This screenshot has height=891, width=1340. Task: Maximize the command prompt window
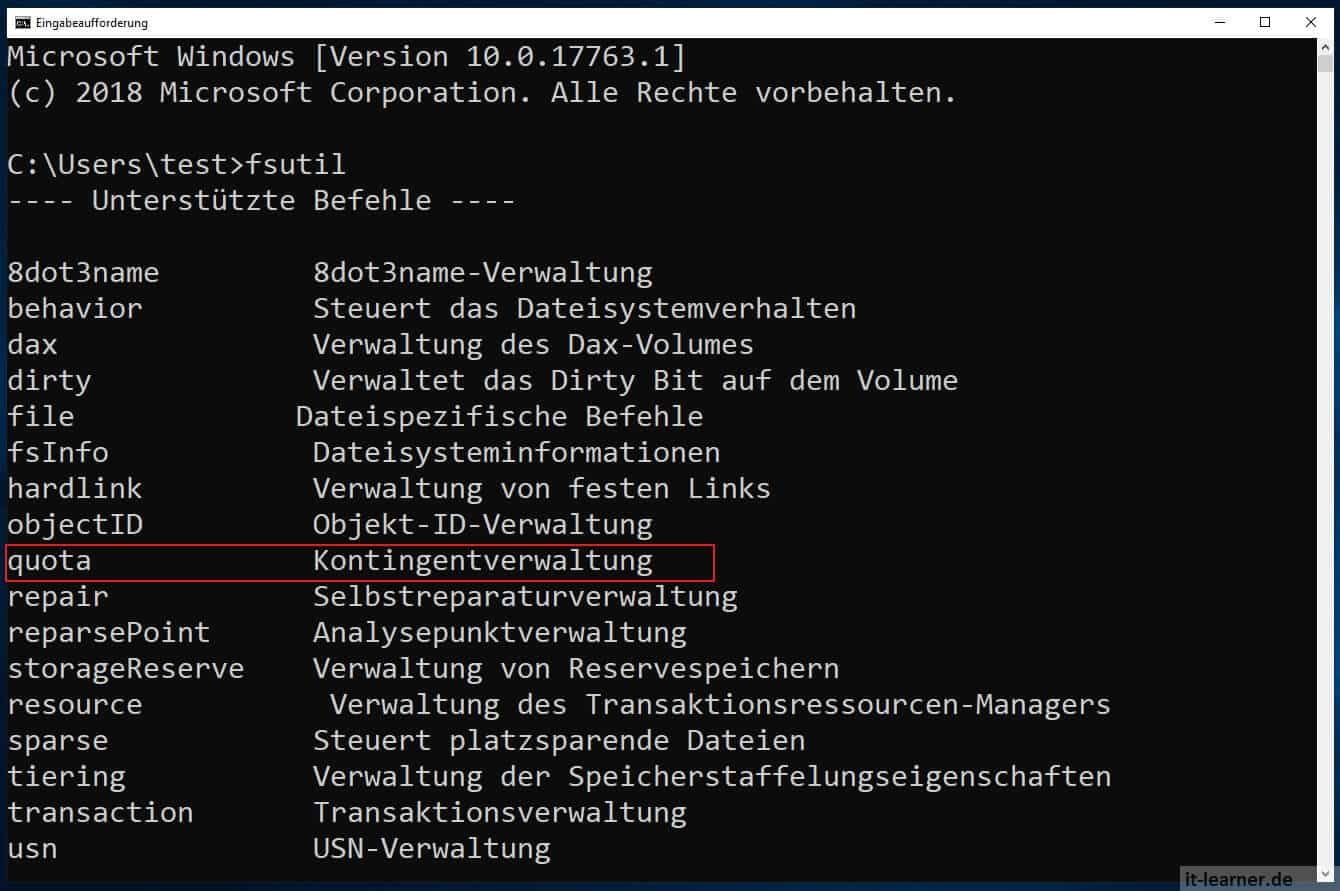1265,21
